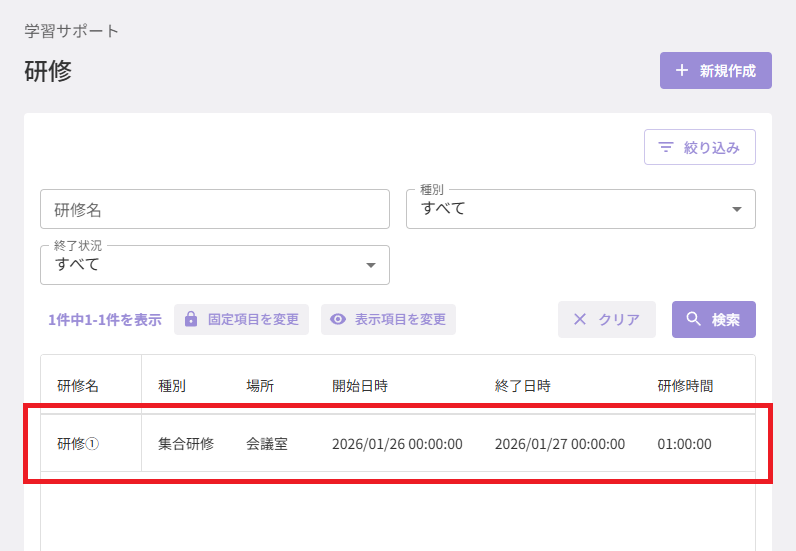The width and height of the screenshot is (796, 551).
Task: Click the 場所 column header
Action: point(260,386)
